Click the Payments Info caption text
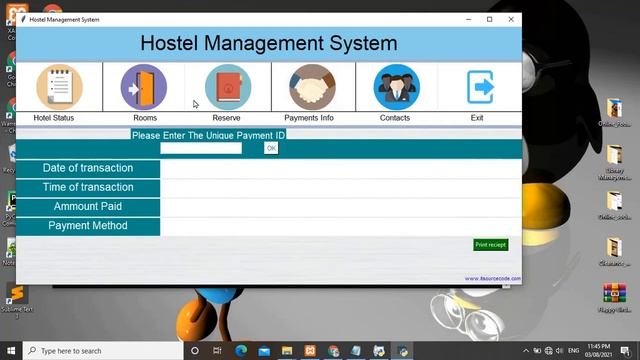This screenshot has height=360, width=640. point(309,118)
